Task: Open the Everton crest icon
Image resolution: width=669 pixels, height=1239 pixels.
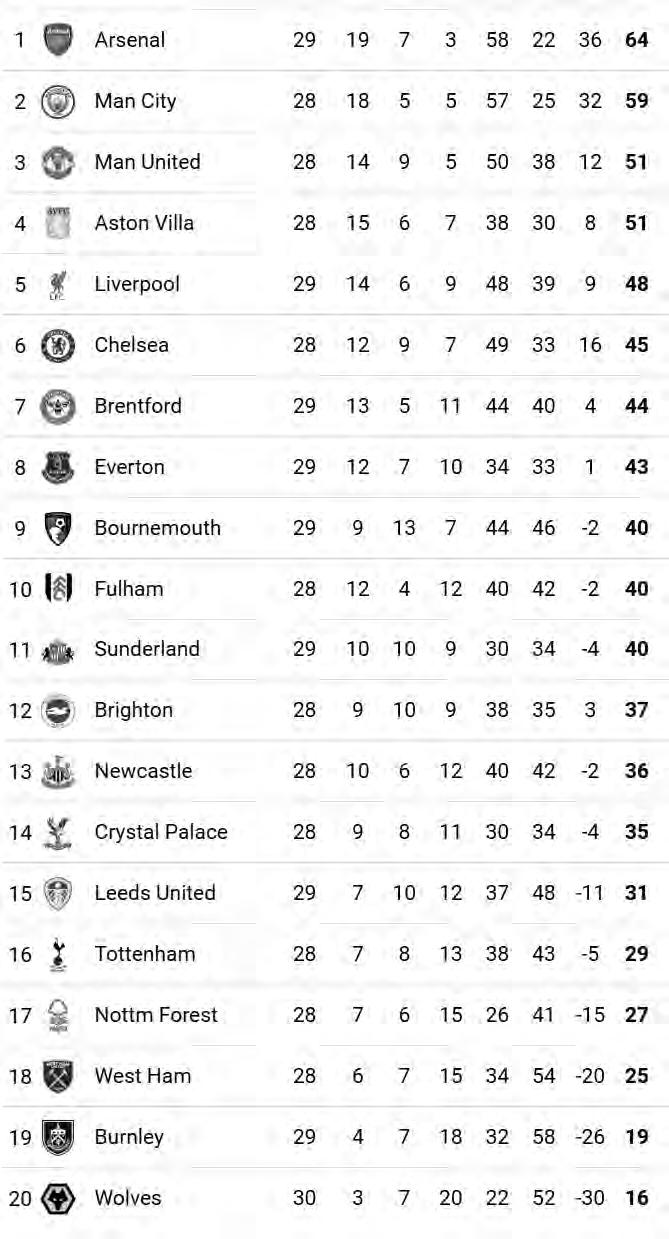Action: pos(58,467)
